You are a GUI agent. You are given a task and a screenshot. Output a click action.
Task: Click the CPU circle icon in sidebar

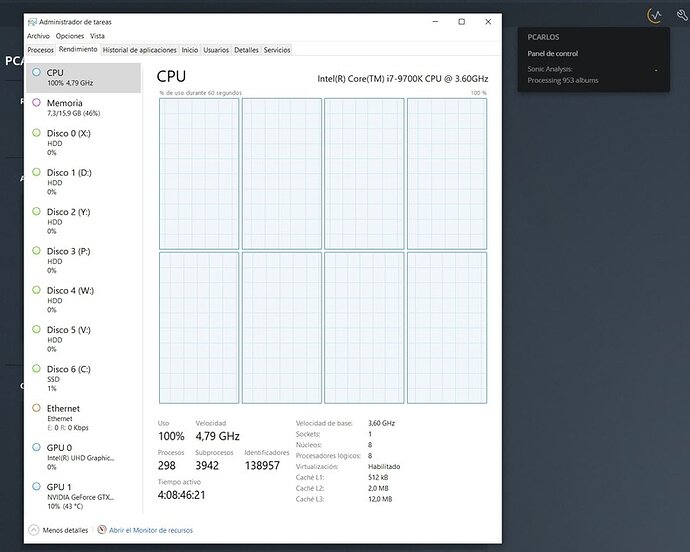pos(37,72)
